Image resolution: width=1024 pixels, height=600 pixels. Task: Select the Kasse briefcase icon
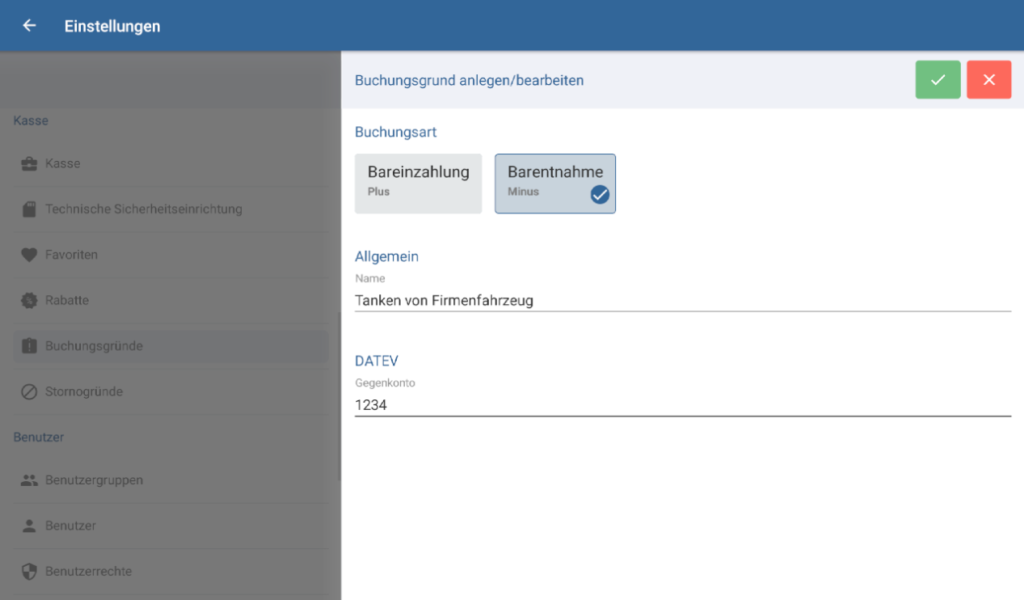27,163
